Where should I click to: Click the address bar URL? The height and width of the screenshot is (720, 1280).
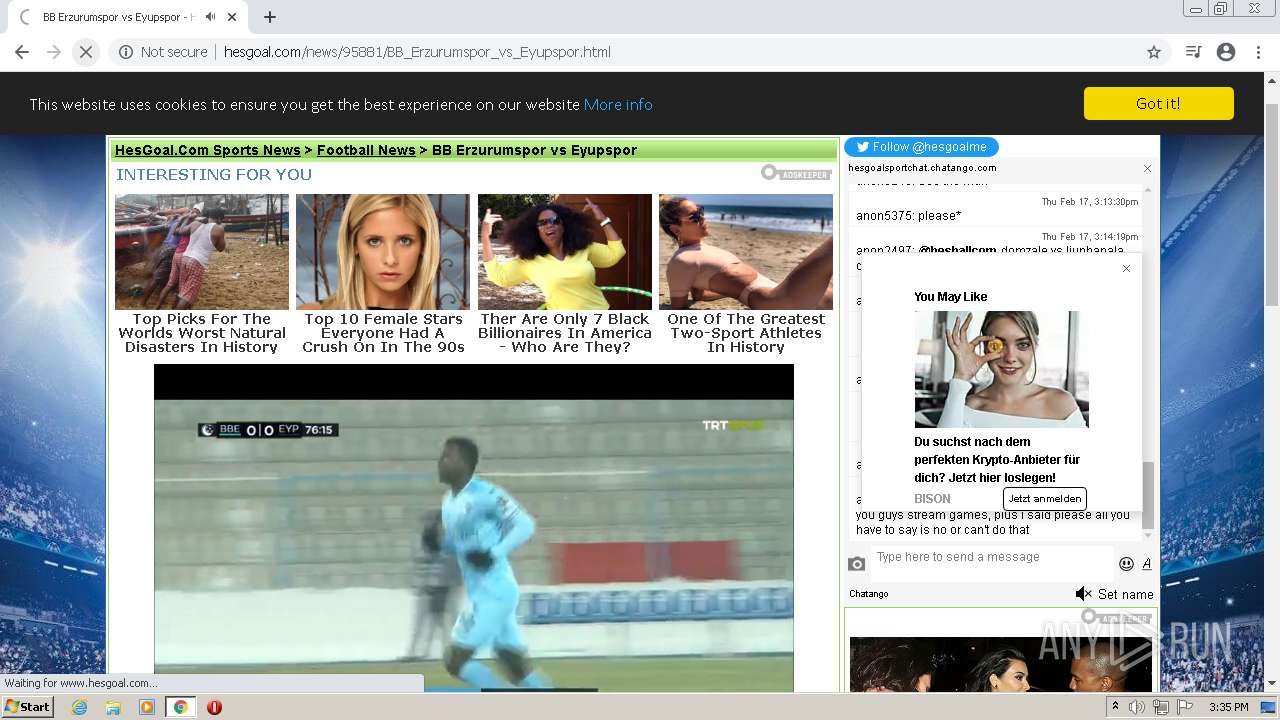(417, 52)
